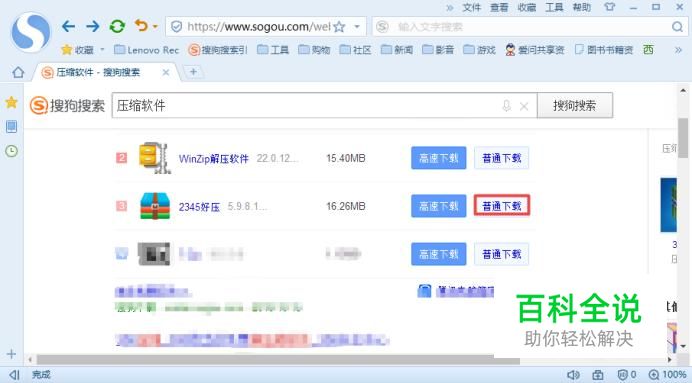The image size is (692, 383).
Task: Open favorites star in left sidebar
Action: click(11, 102)
